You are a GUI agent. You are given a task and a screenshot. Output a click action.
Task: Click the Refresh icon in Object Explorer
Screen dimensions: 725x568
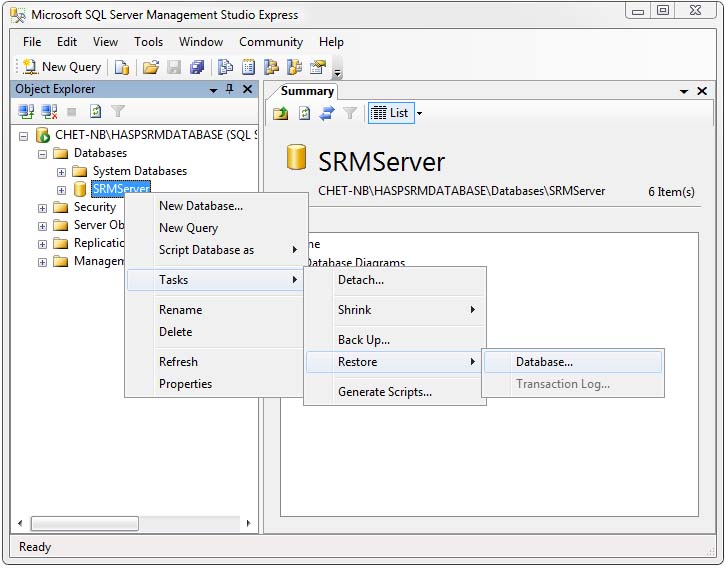click(x=95, y=111)
